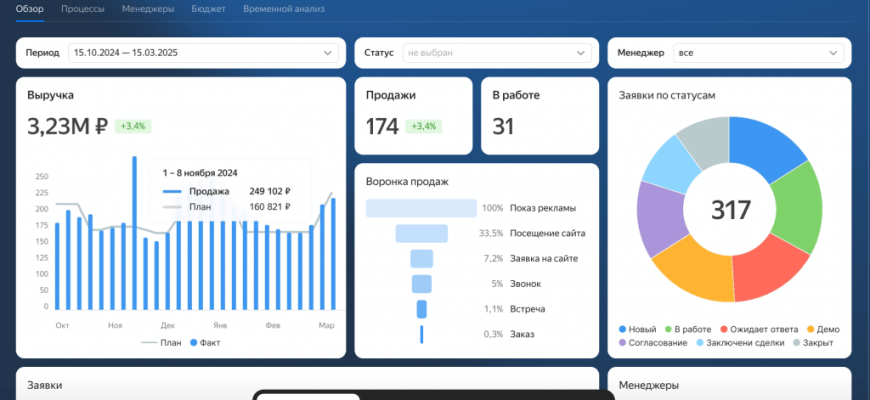Click the red "Ожидает ответа" legend marker
Viewport: 870px width, 400px height.
(738, 329)
